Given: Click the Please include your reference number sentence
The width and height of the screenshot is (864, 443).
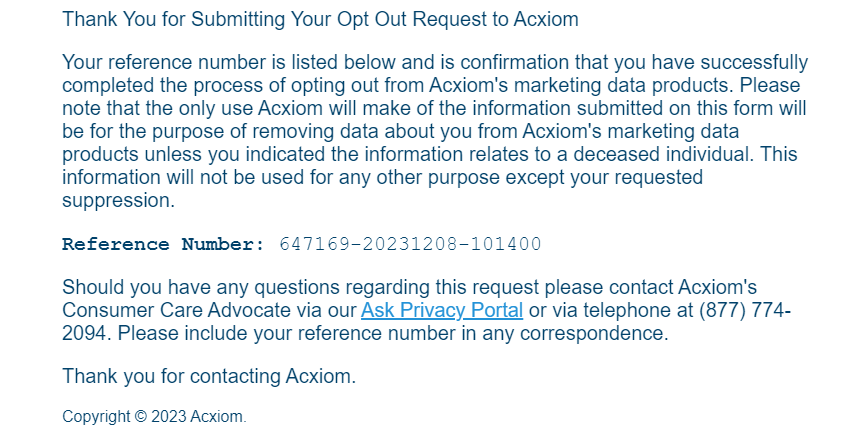Looking at the screenshot, I should pos(393,333).
